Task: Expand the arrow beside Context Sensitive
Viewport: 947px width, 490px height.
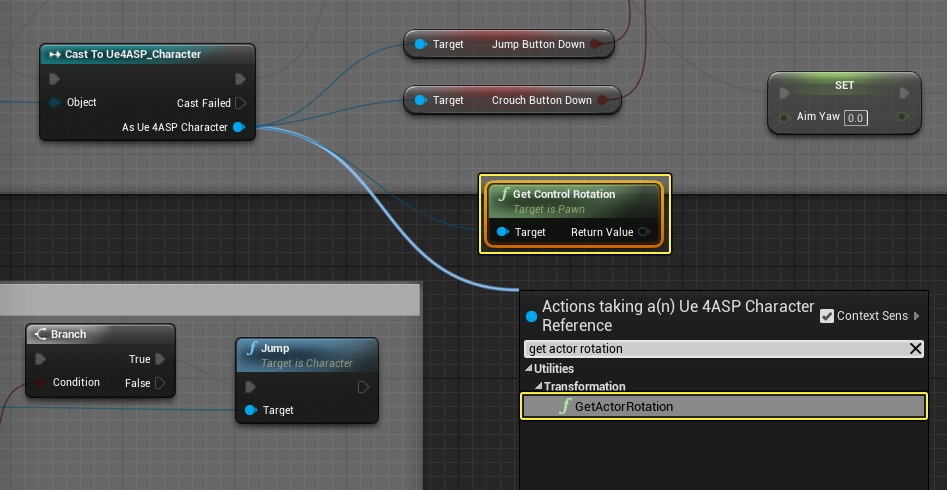Action: (917, 315)
